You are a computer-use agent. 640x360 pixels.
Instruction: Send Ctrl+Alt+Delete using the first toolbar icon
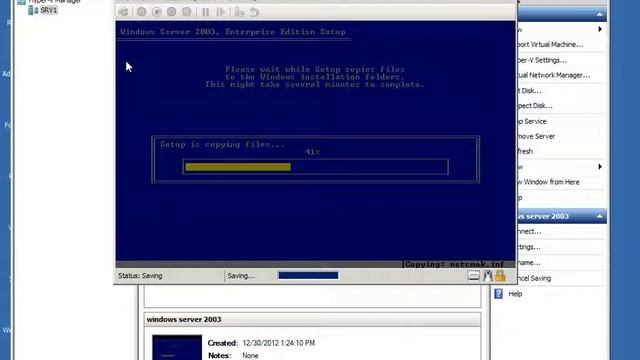pyautogui.click(x=123, y=12)
